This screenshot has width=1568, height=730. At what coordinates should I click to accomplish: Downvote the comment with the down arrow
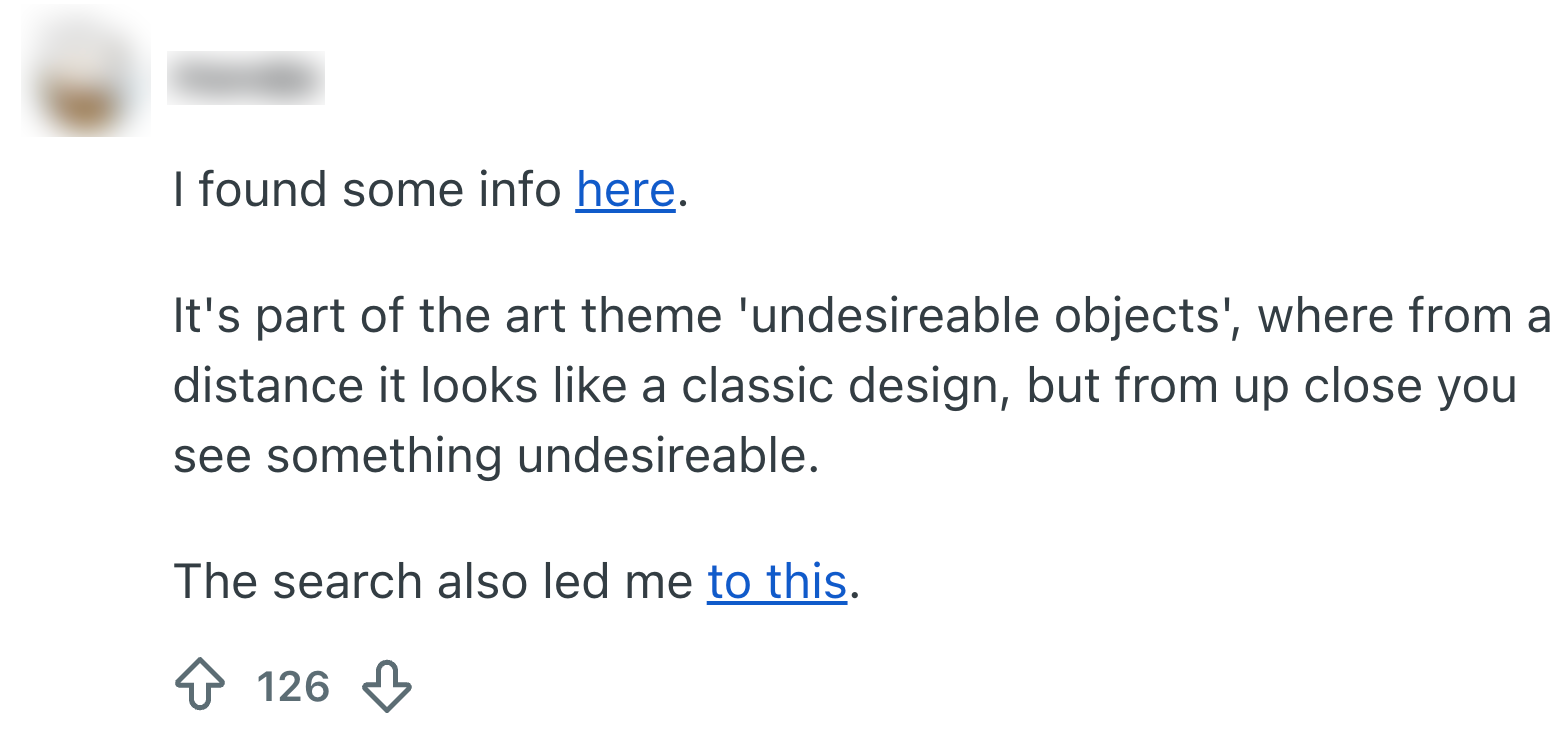(x=386, y=687)
